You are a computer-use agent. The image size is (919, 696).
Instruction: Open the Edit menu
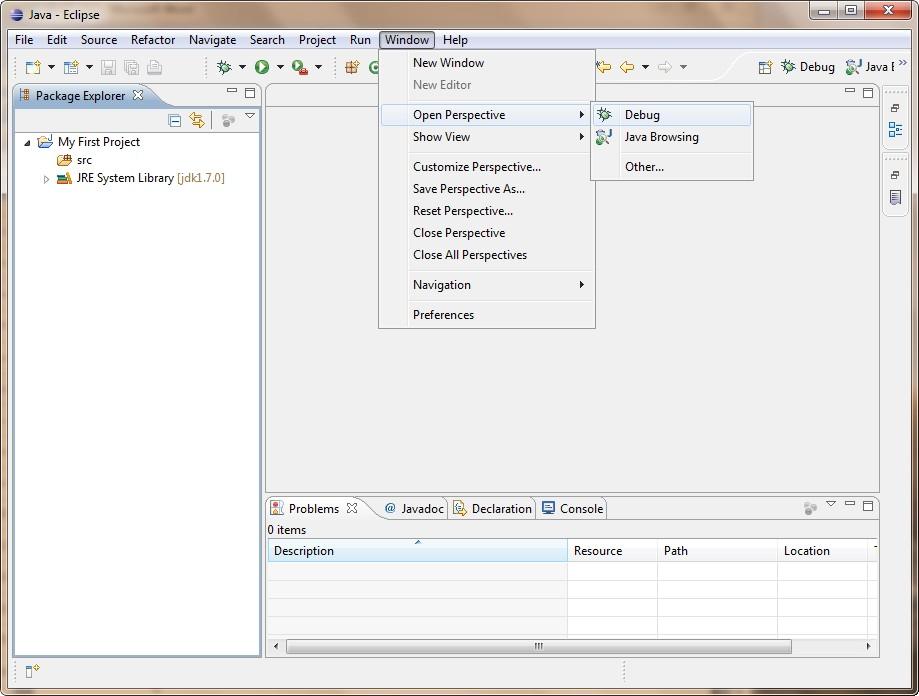pyautogui.click(x=57, y=40)
